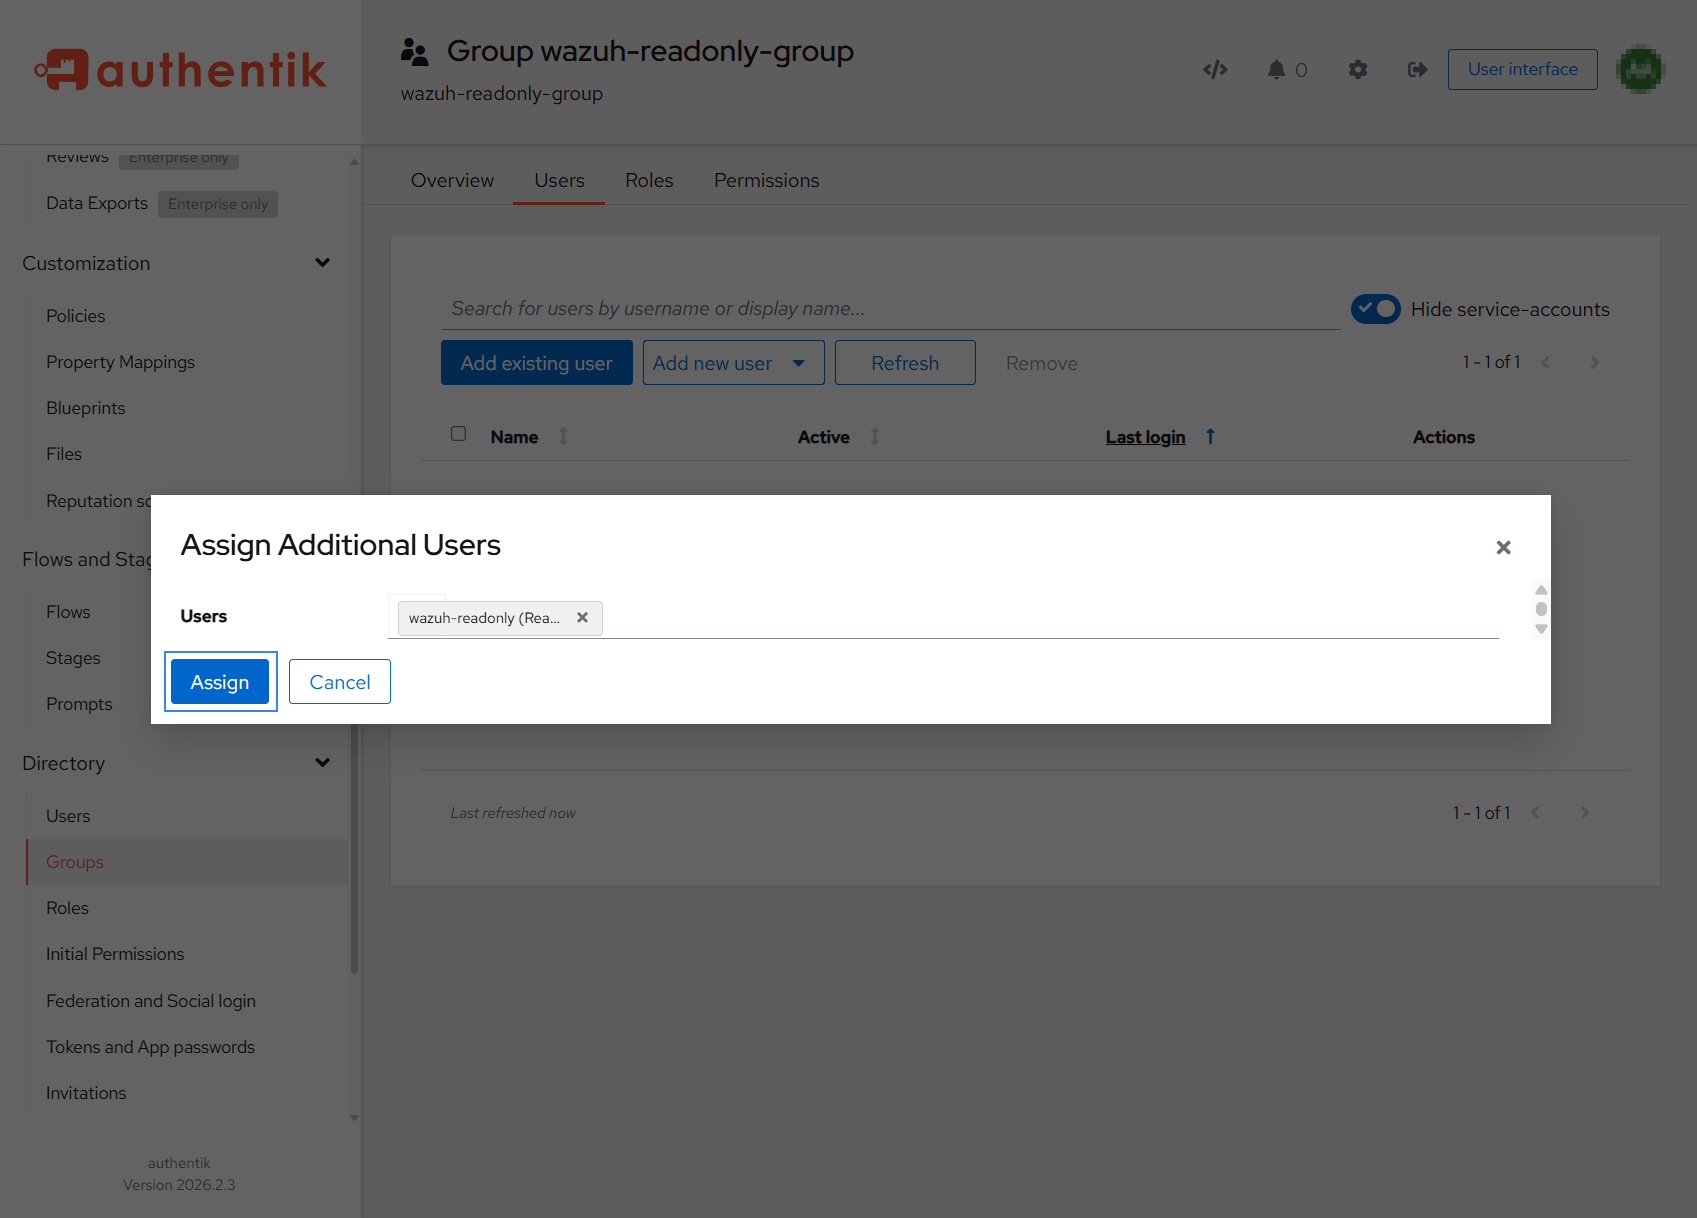This screenshot has height=1218, width=1697.
Task: Focus the user search input field
Action: (890, 308)
